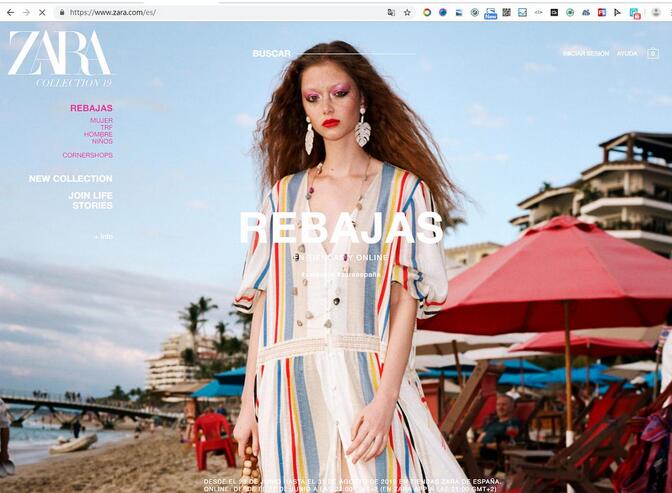Open the red FB extension icon
This screenshot has width=672, height=493.
point(602,12)
